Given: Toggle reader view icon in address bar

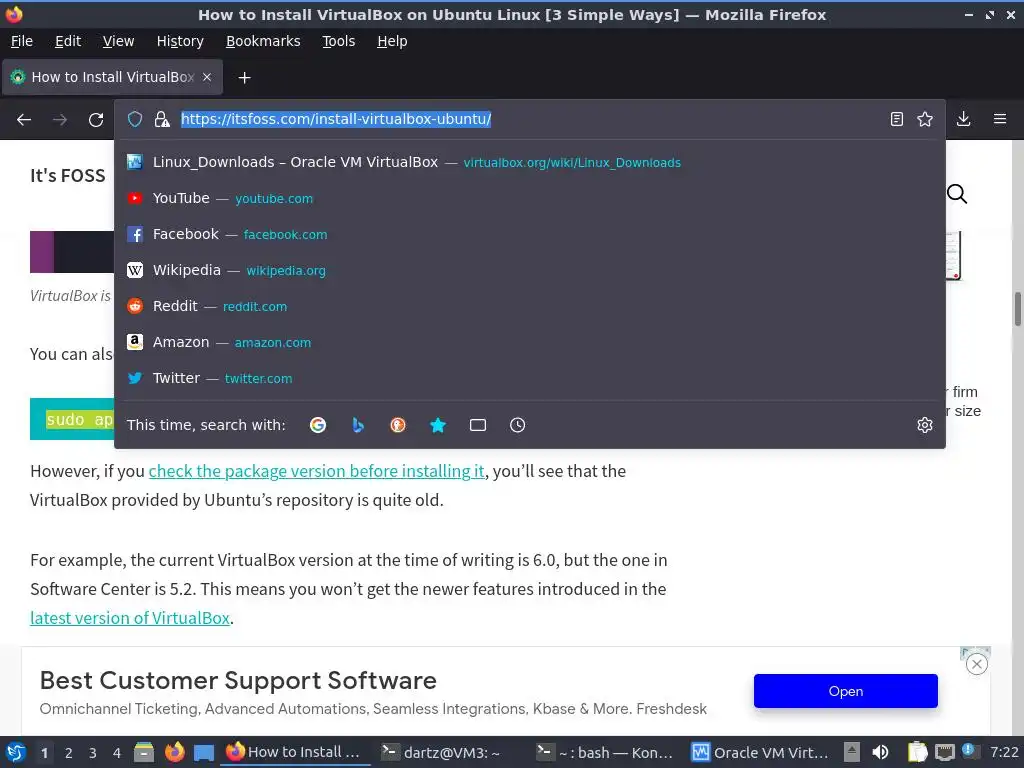Looking at the screenshot, I should pyautogui.click(x=897, y=119).
